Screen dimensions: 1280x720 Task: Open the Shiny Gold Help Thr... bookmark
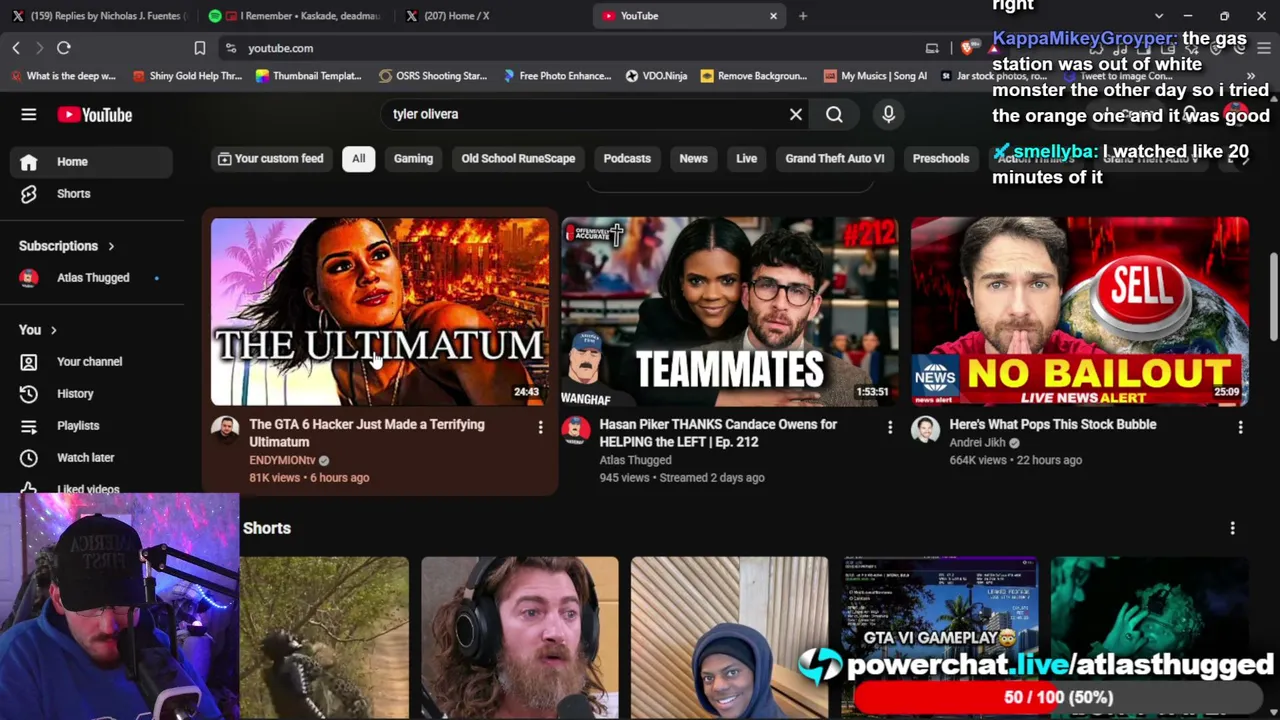coord(187,76)
